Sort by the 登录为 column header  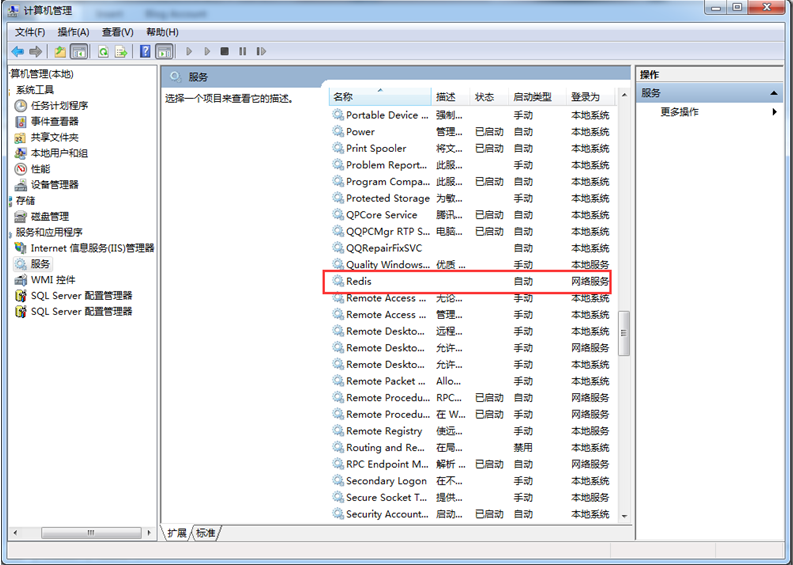coord(591,97)
